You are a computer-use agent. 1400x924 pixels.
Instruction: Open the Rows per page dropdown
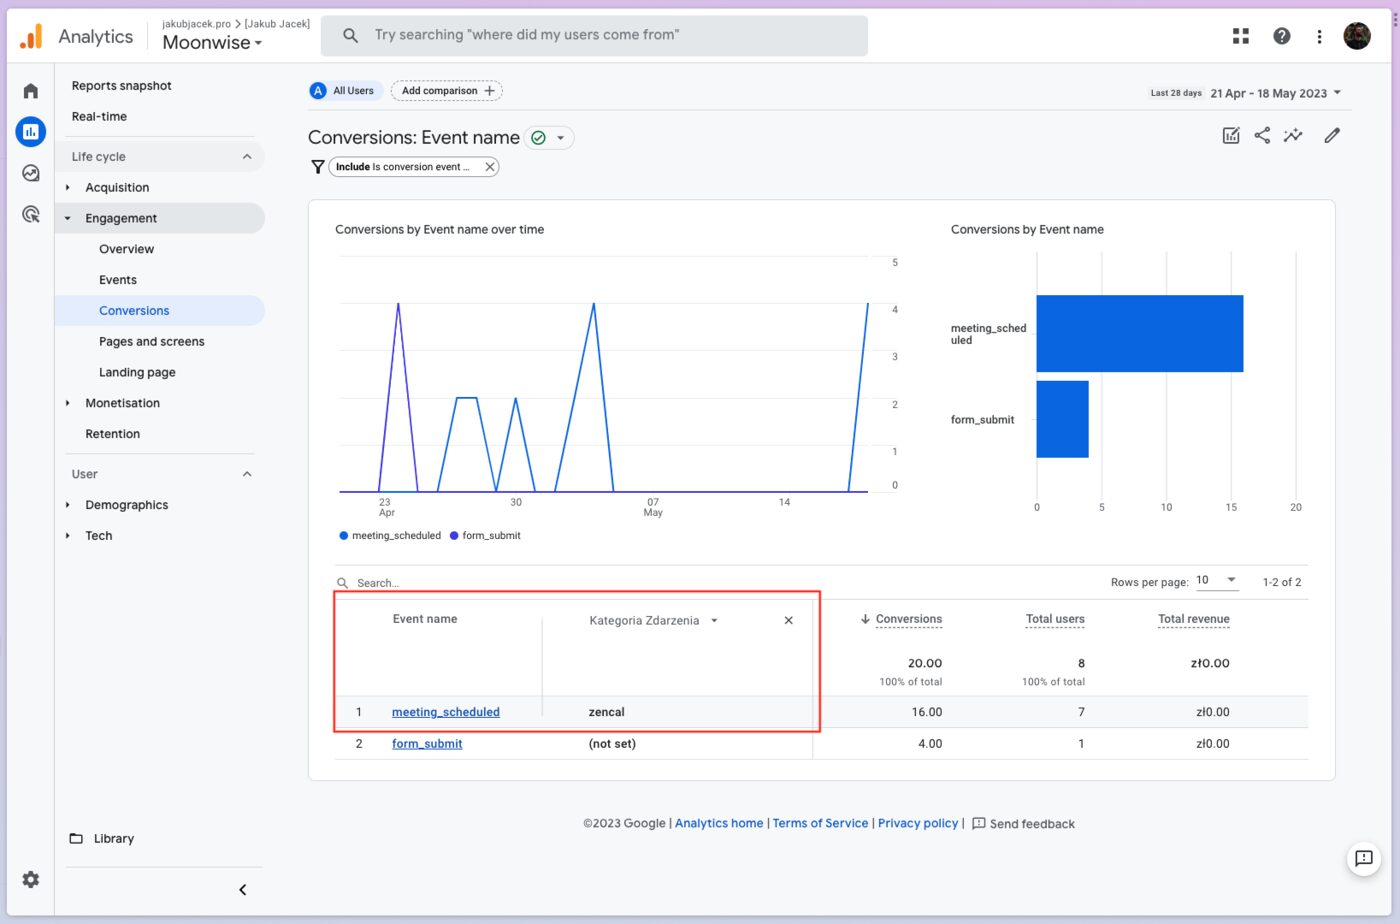[1217, 580]
